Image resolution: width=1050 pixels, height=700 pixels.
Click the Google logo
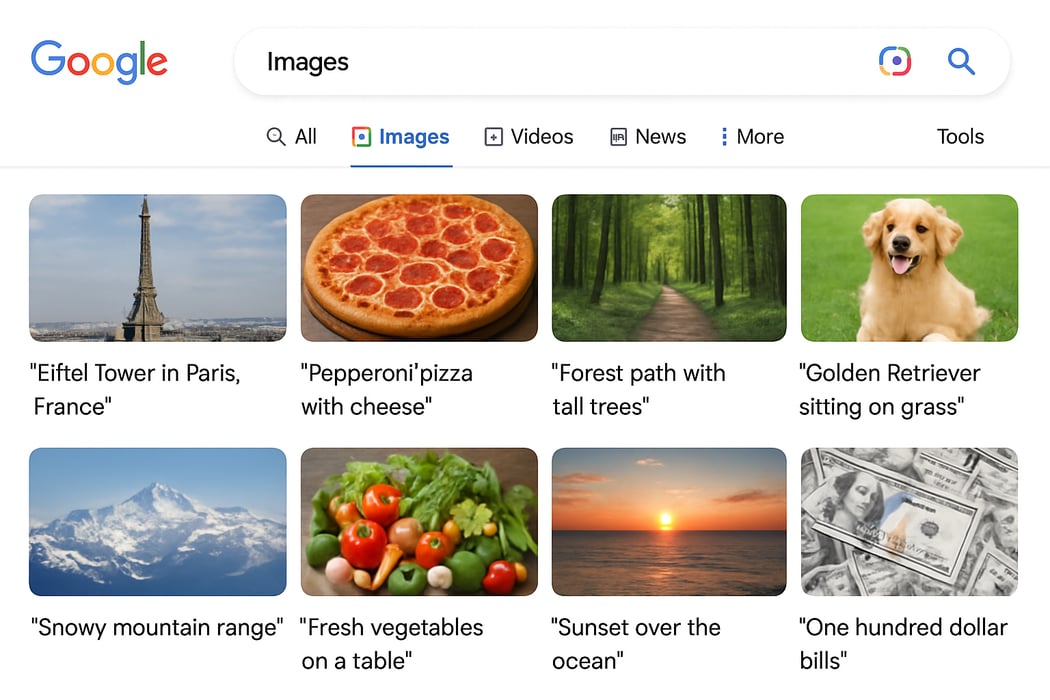click(98, 61)
